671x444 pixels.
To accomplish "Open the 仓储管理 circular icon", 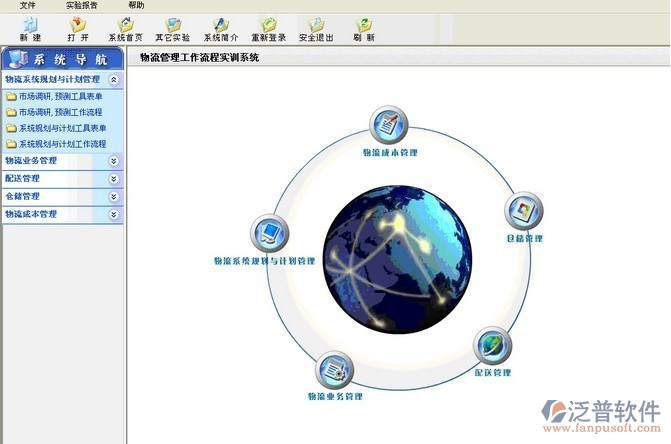I will 524,211.
